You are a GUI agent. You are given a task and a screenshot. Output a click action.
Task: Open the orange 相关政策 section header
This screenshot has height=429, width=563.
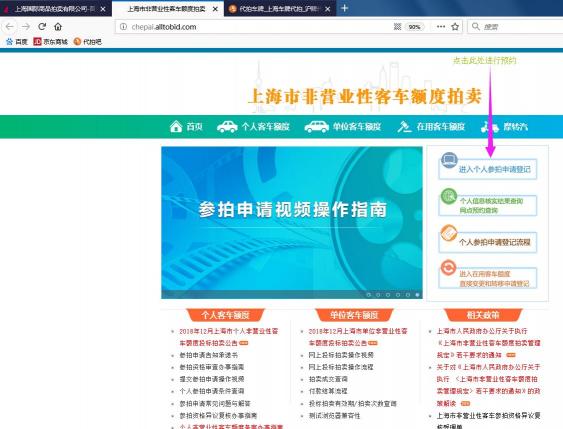tap(483, 315)
